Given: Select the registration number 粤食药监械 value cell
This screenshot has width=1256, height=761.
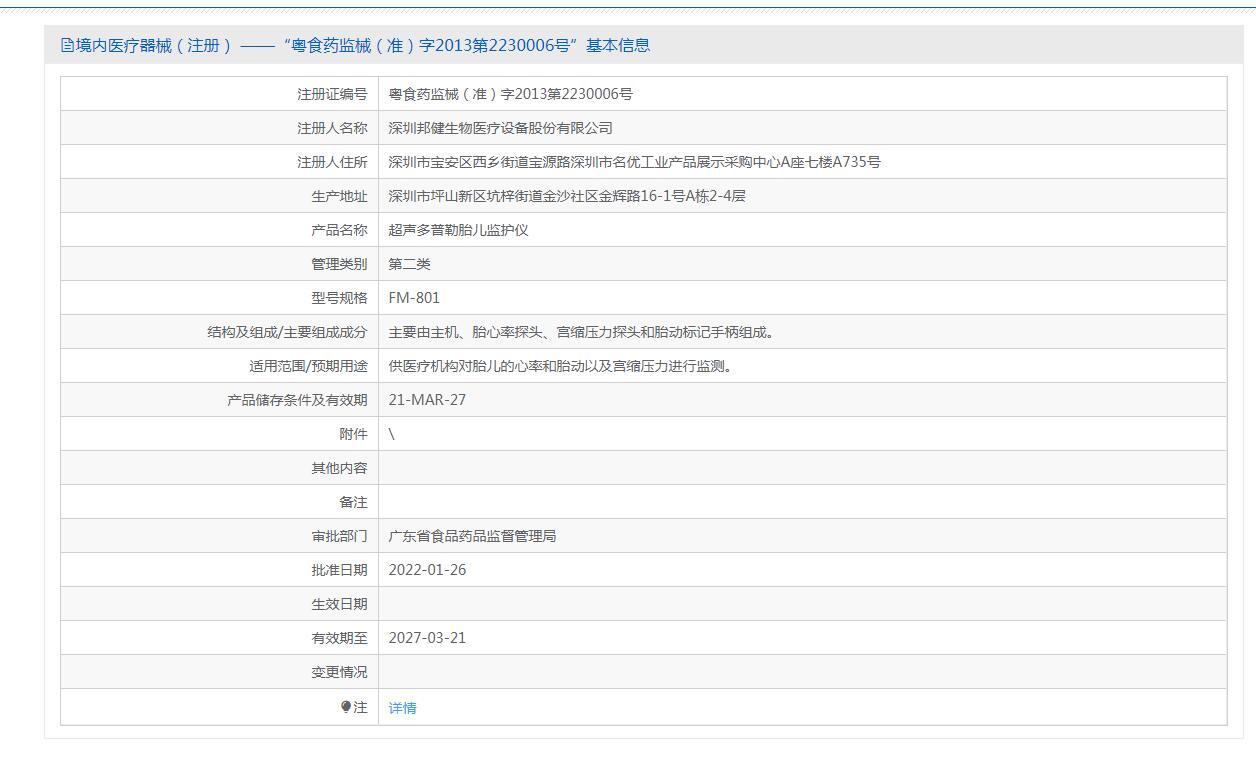Looking at the screenshot, I should pyautogui.click(x=510, y=94).
